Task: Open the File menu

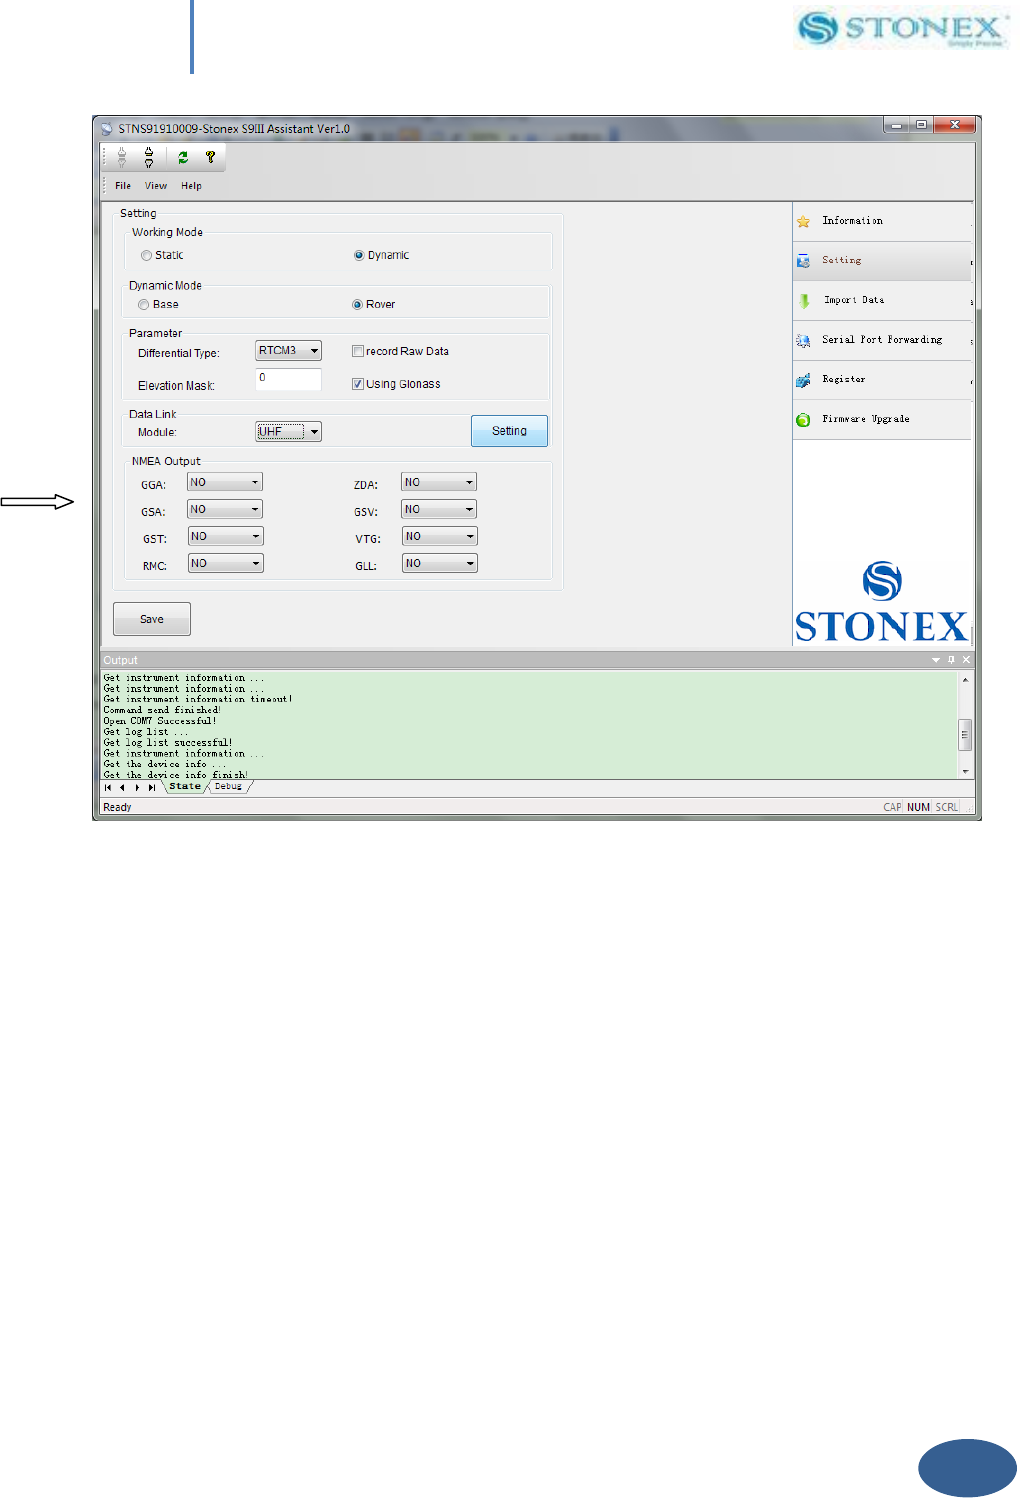Action: pos(123,186)
